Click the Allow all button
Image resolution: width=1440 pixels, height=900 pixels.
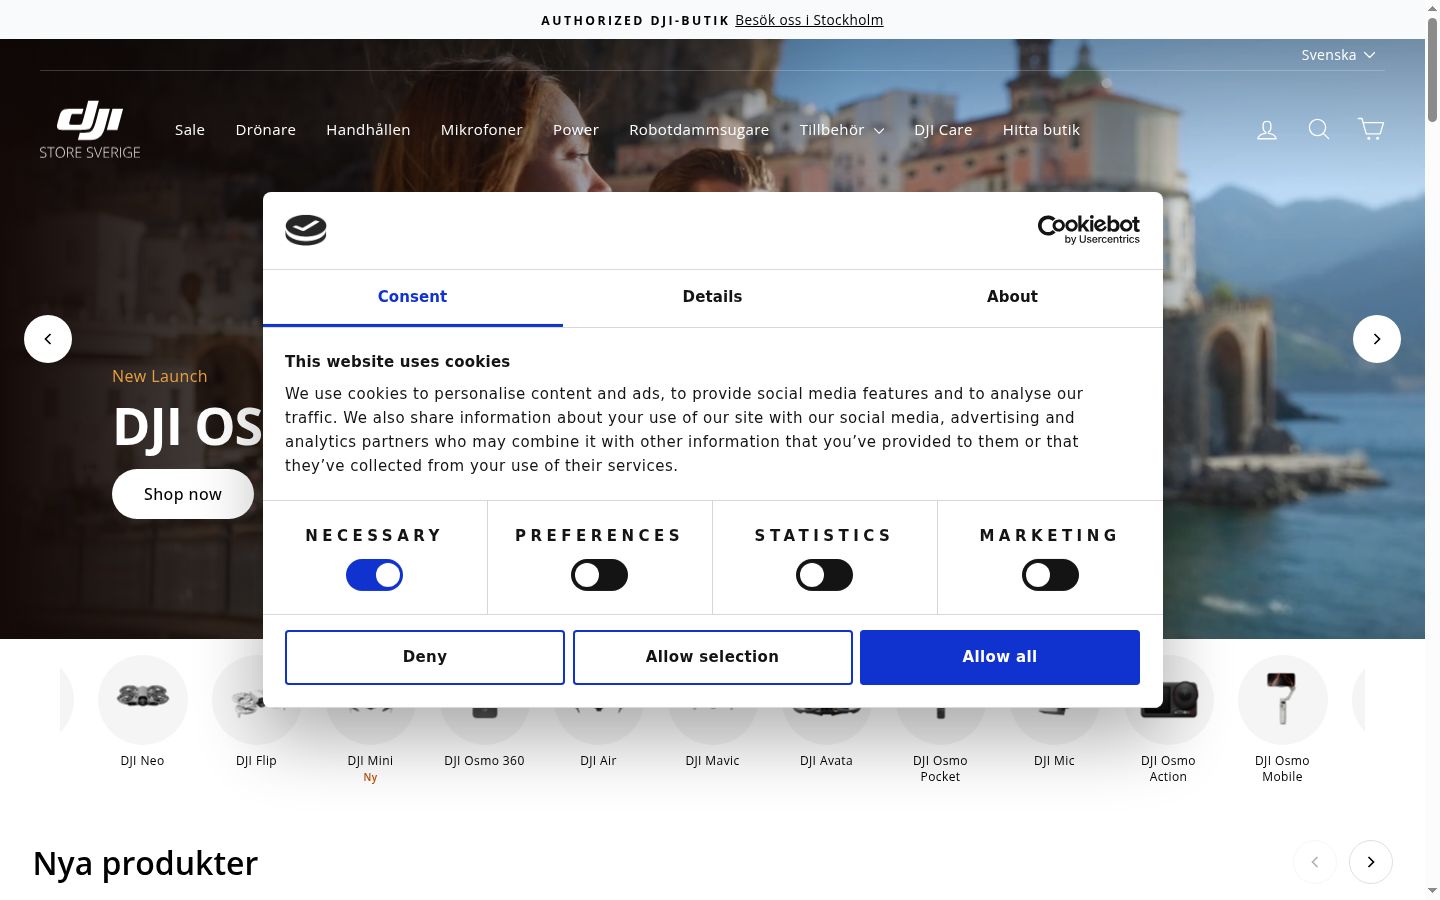(1000, 657)
